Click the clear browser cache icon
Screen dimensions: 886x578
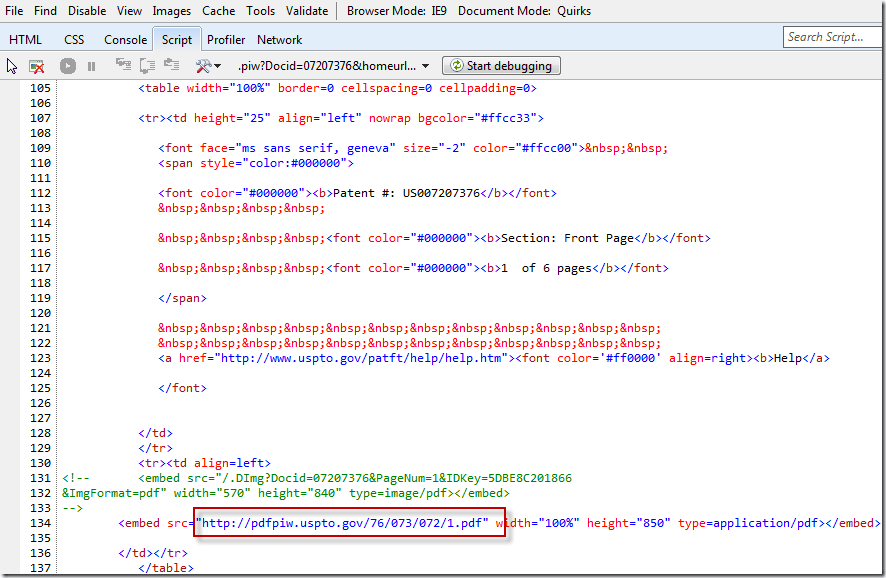pyautogui.click(x=37, y=67)
